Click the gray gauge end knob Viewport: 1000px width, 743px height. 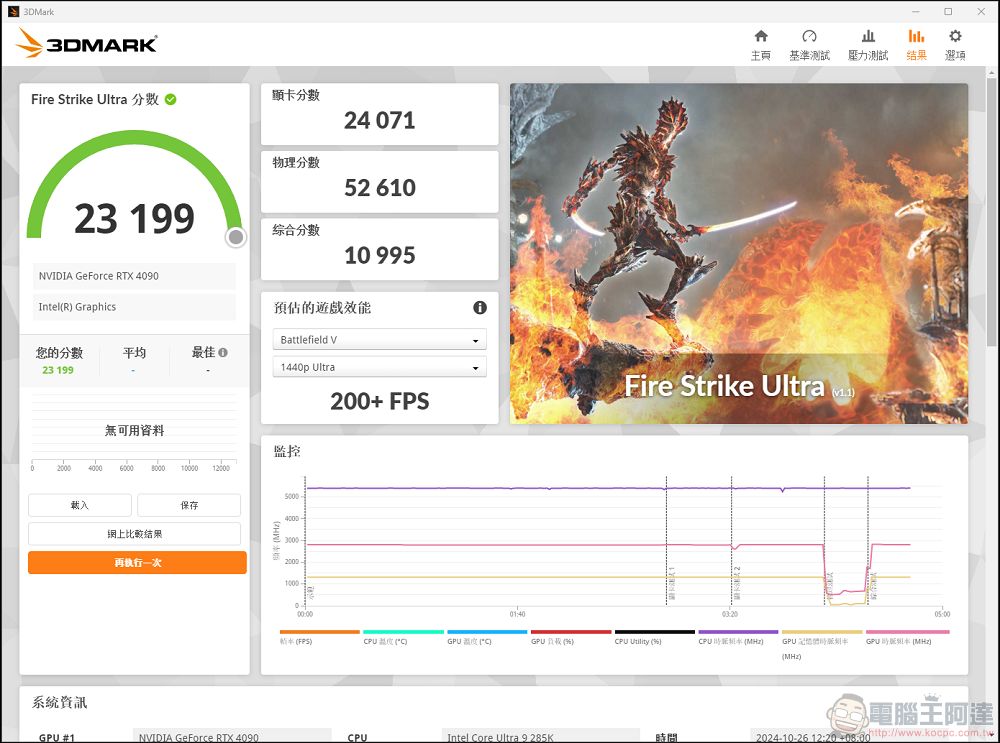[236, 237]
